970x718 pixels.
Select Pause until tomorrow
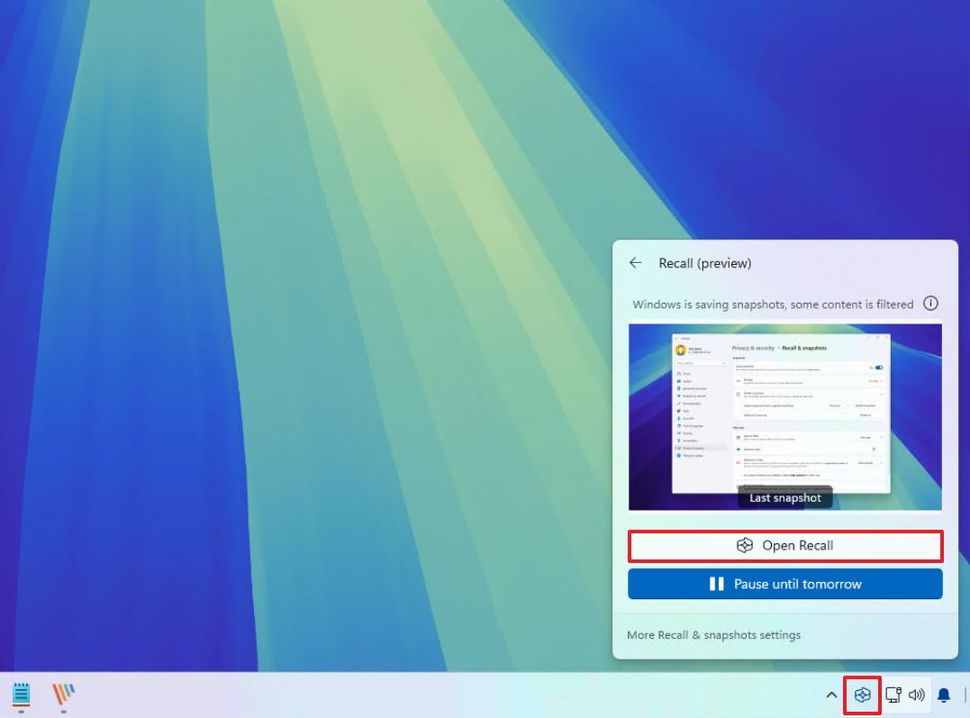tap(784, 584)
